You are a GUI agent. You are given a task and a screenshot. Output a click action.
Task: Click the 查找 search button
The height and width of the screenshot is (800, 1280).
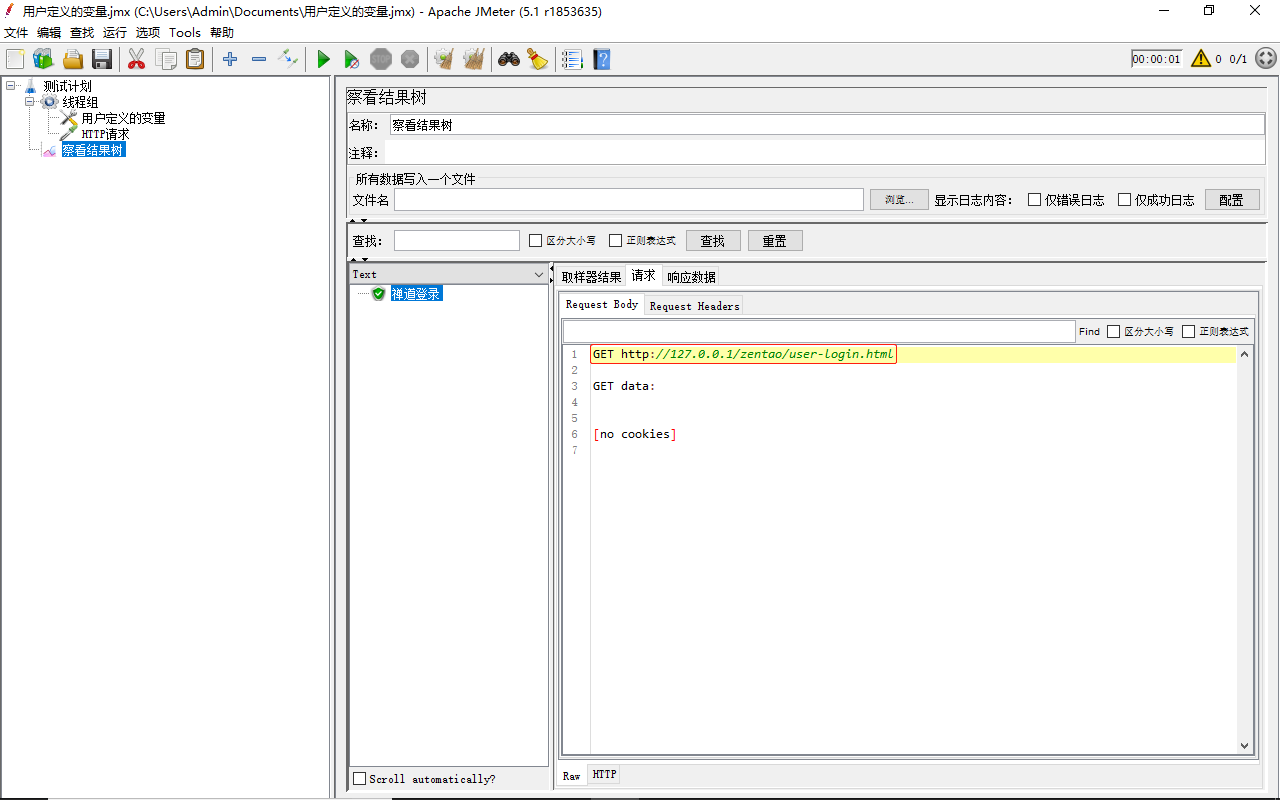tap(713, 241)
